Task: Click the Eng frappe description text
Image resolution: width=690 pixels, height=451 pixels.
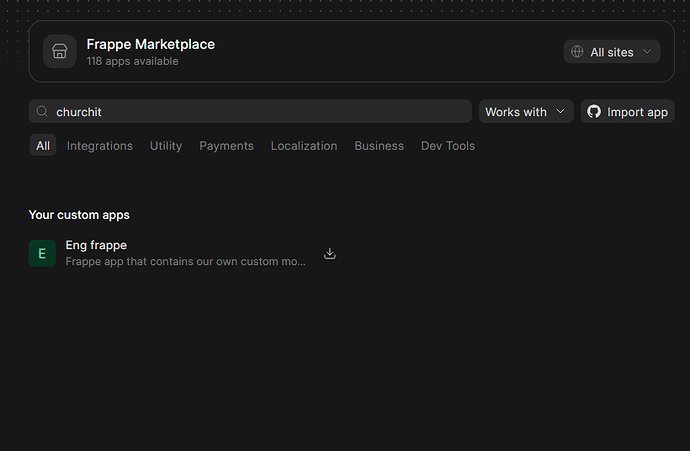Action: (x=185, y=261)
